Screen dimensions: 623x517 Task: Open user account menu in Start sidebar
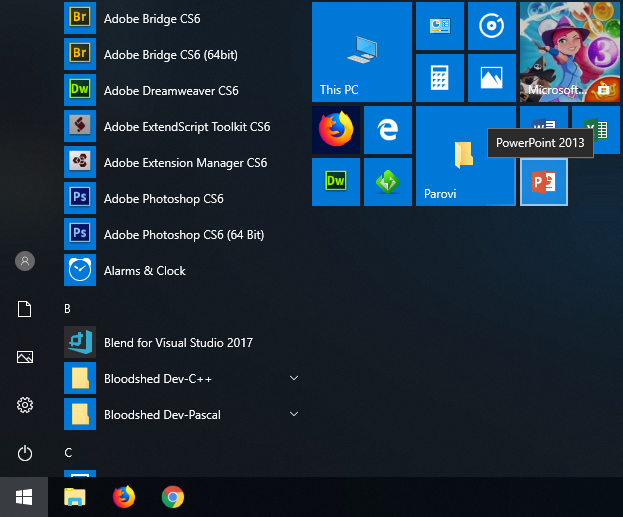25,261
